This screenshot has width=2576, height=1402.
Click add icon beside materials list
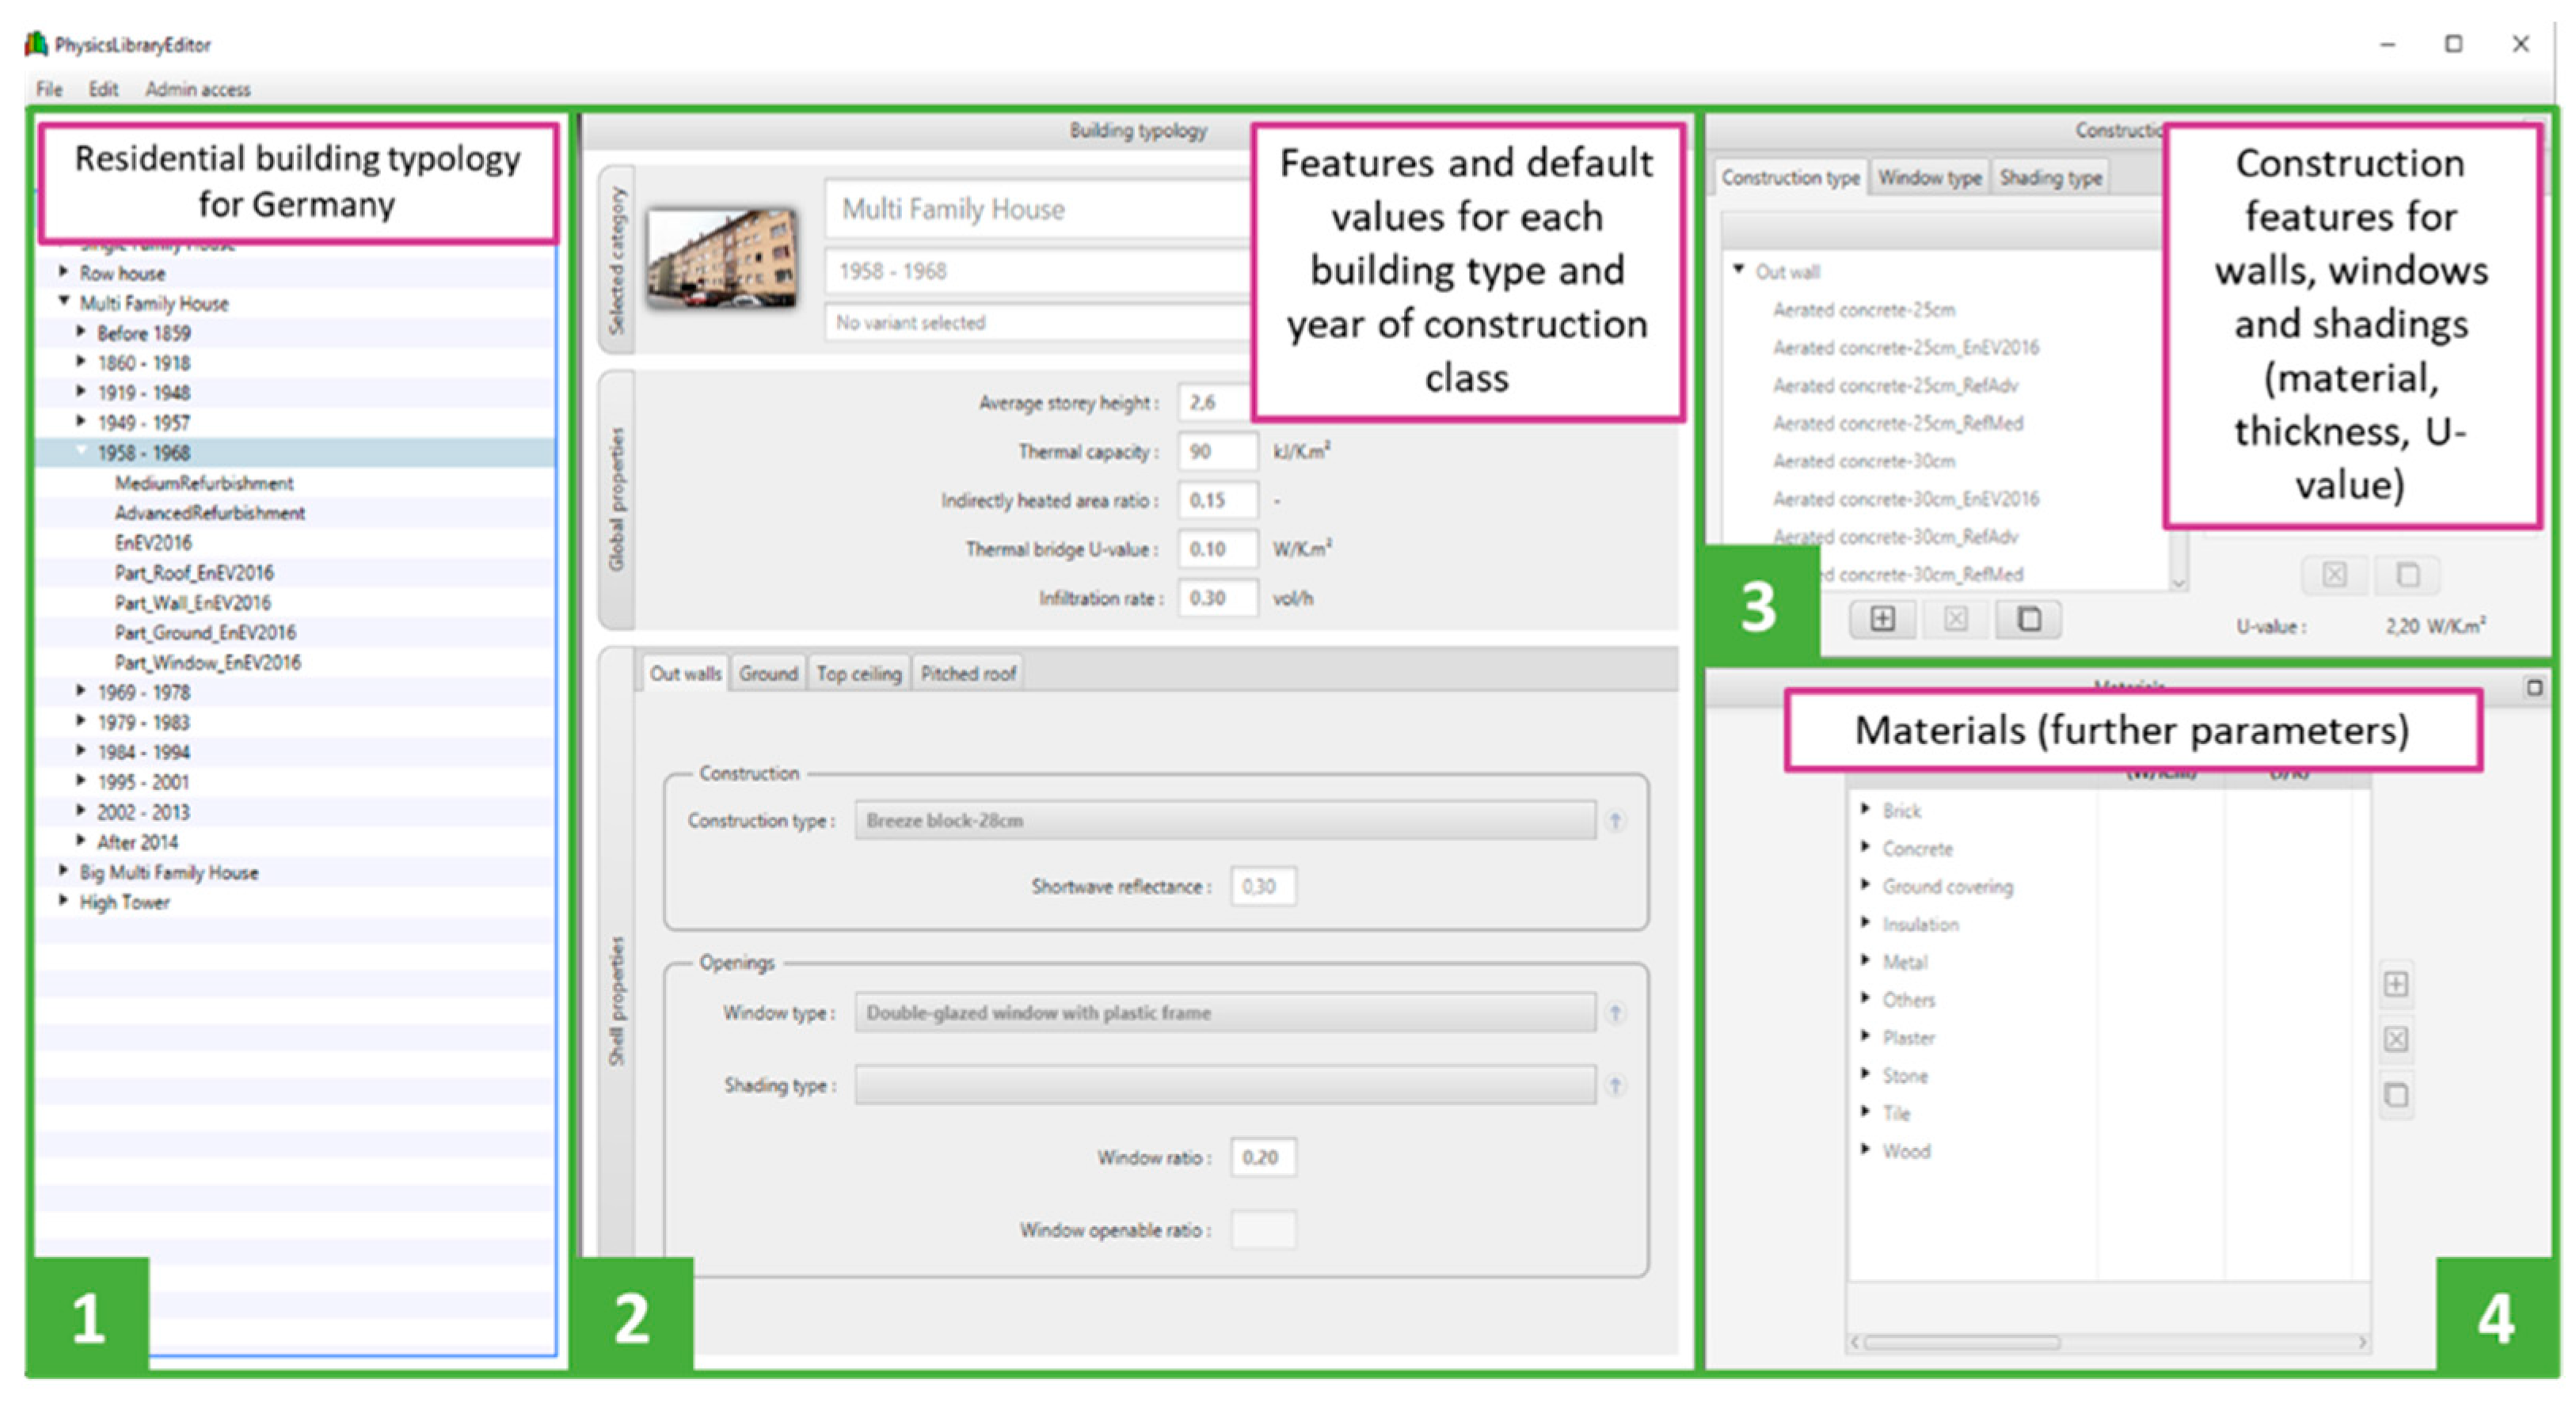tap(2395, 984)
